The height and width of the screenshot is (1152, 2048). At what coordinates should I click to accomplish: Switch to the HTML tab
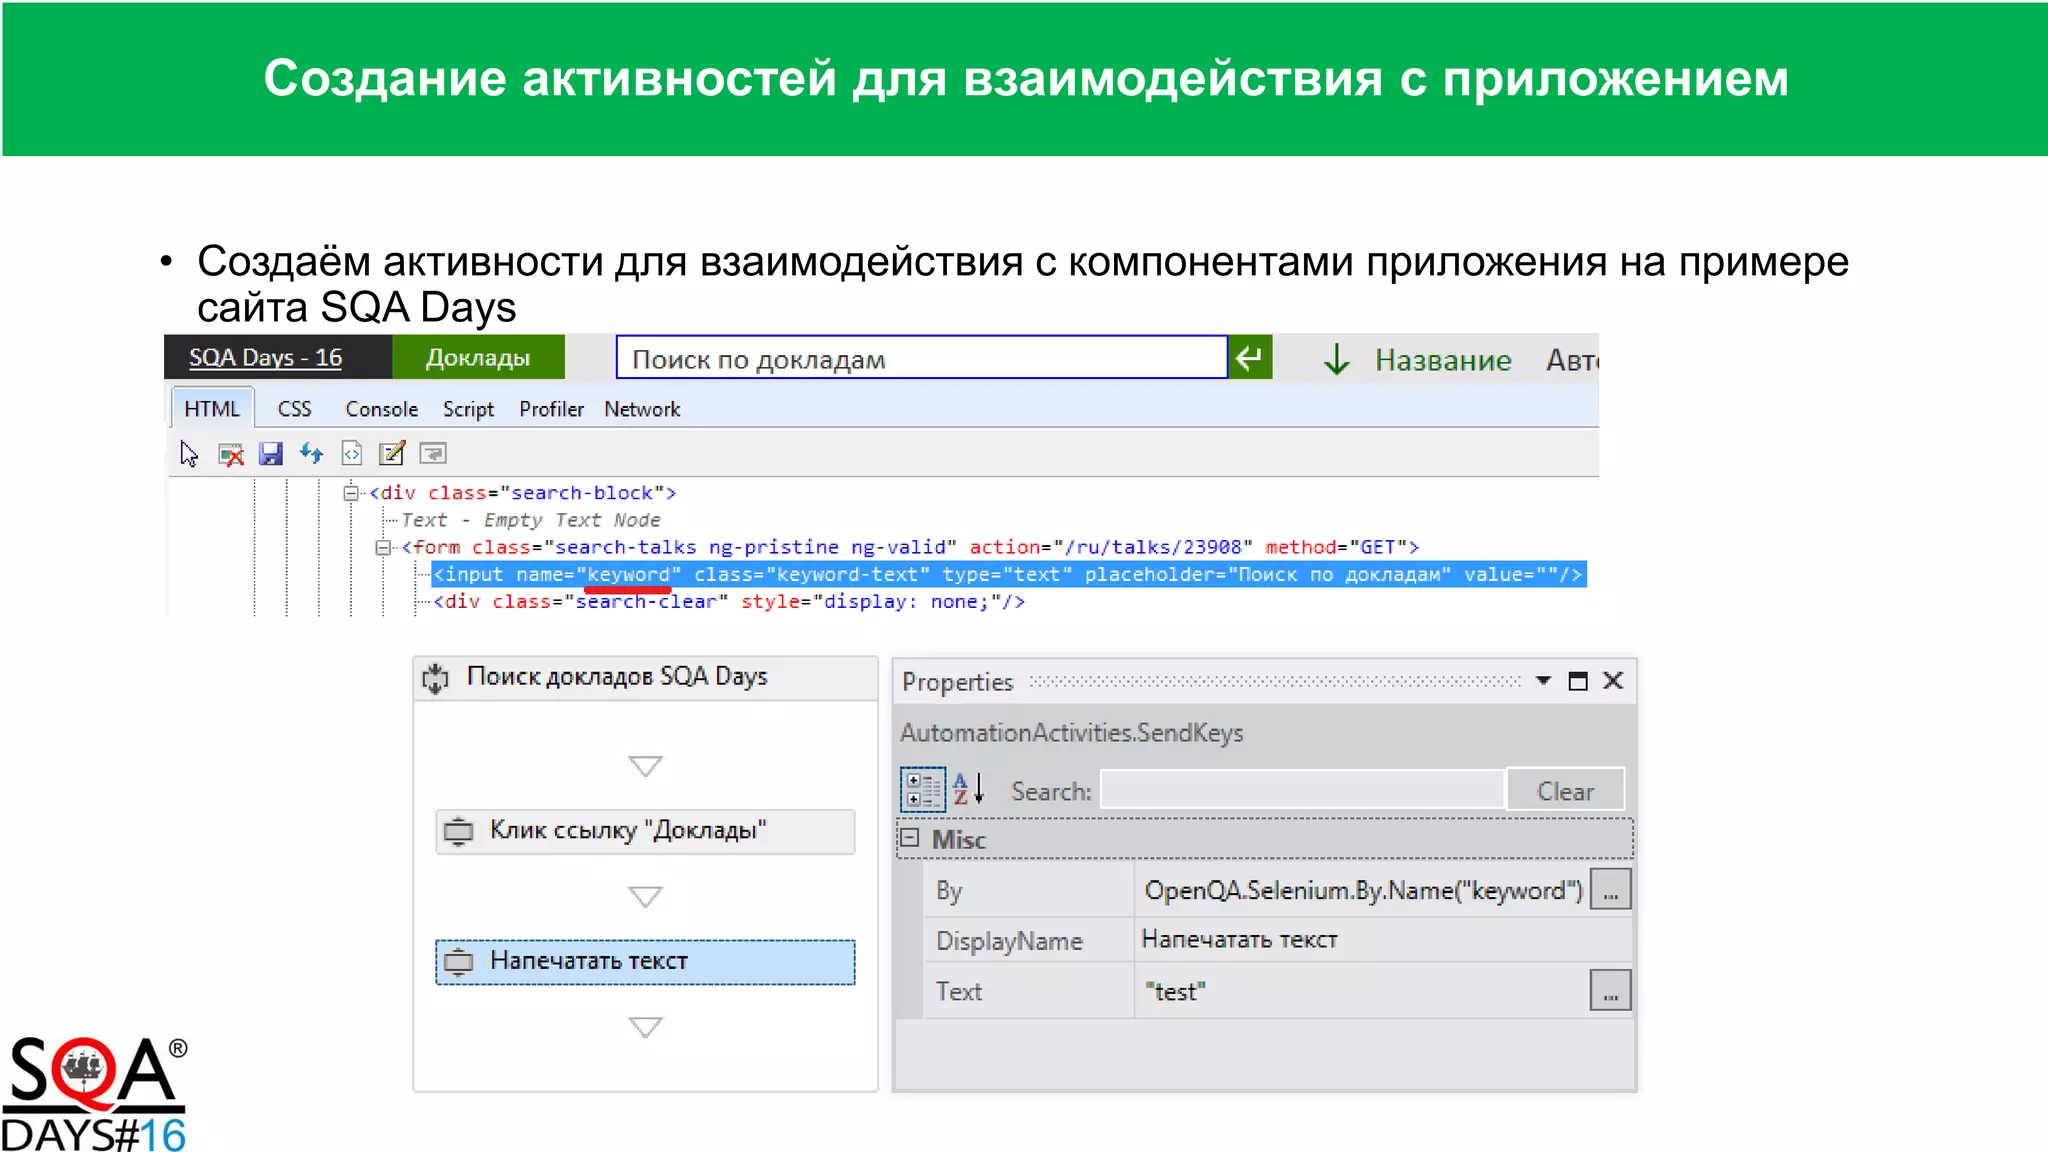[212, 409]
